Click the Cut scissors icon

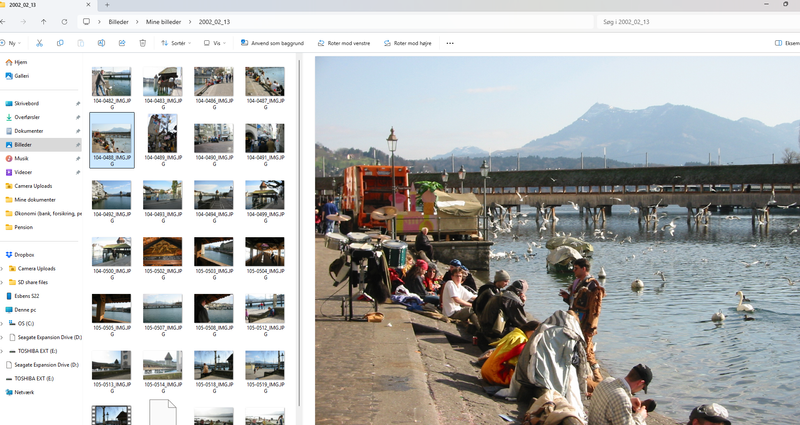[39, 43]
